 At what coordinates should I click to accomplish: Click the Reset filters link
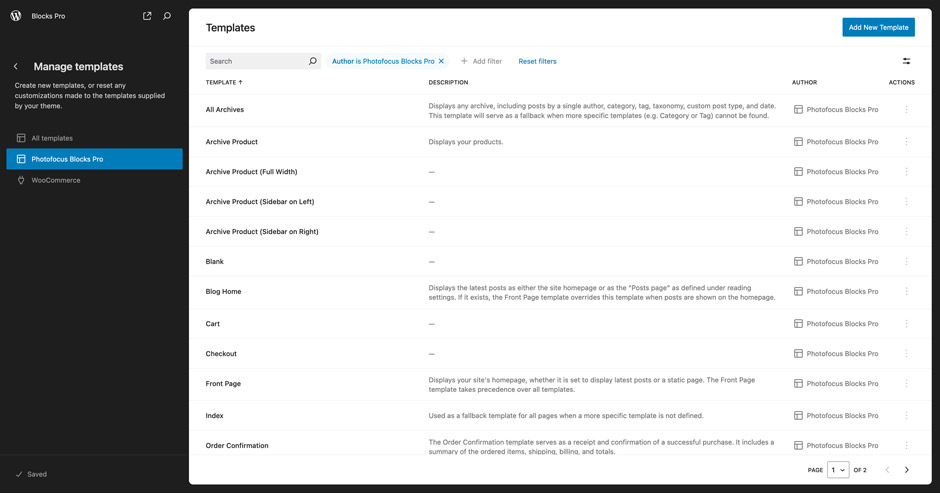pyautogui.click(x=537, y=61)
